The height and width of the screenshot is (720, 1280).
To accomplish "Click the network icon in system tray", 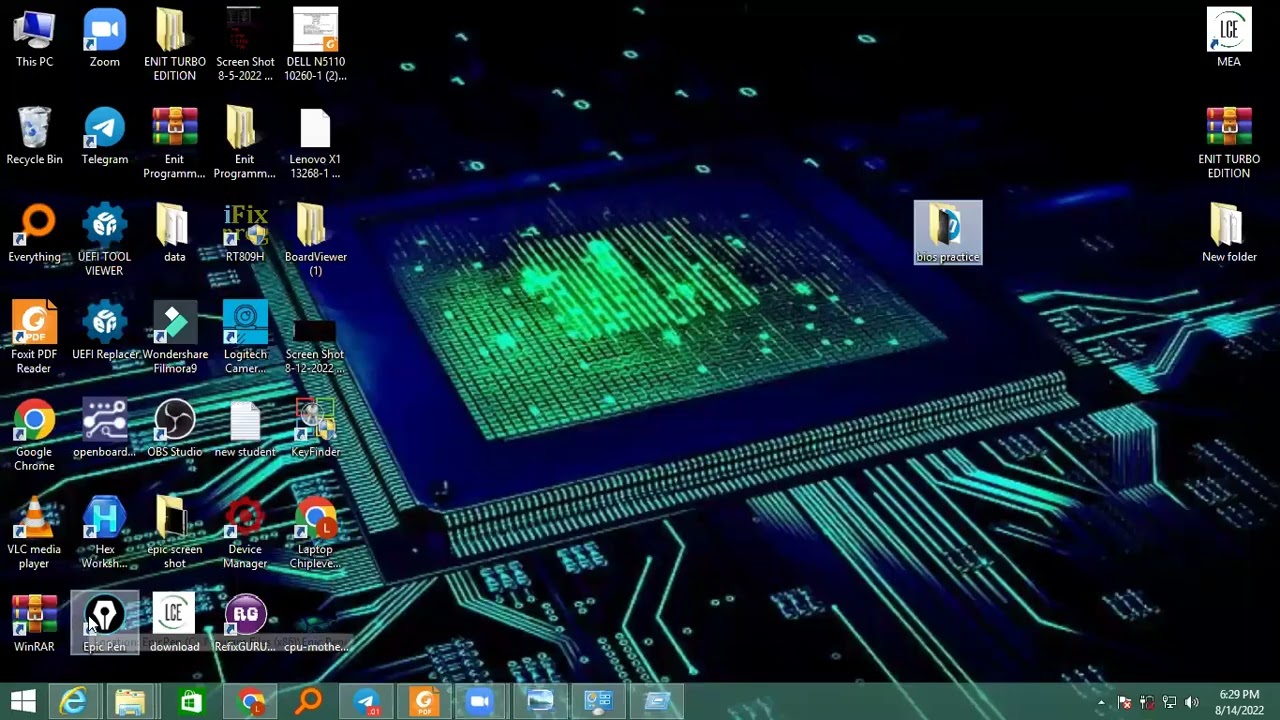I will [1168, 702].
